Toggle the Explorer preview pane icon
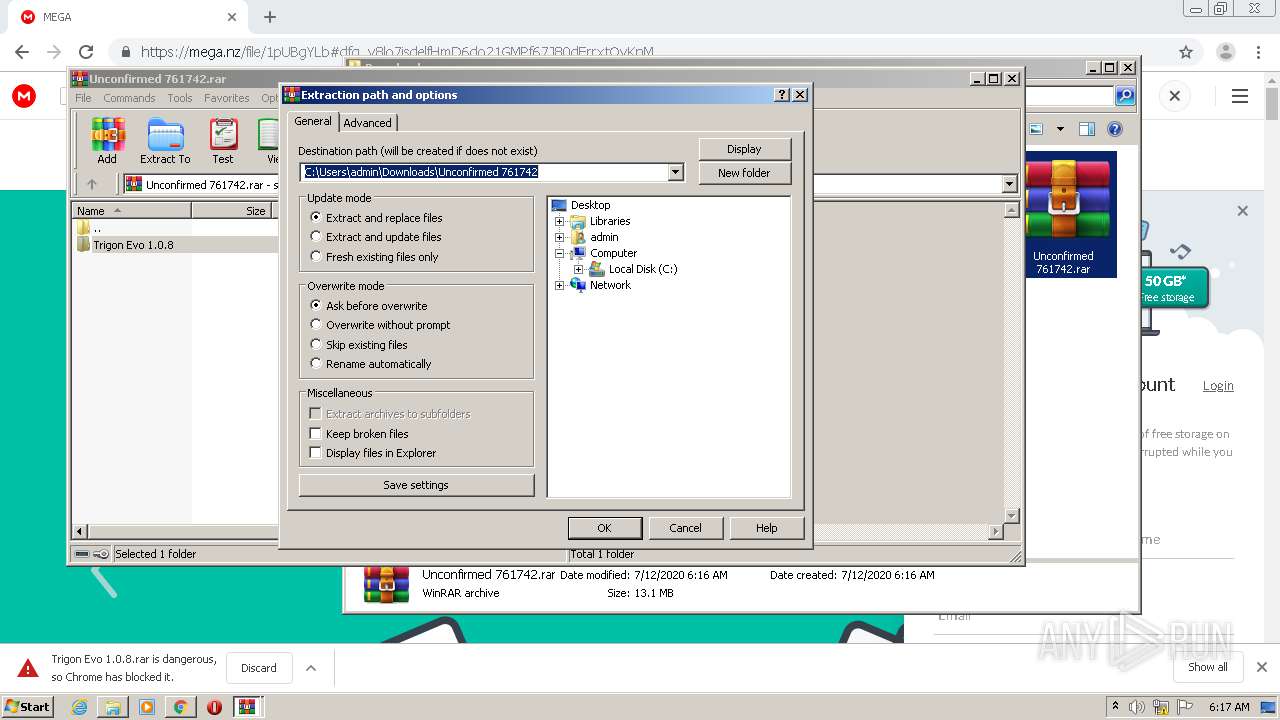The height and width of the screenshot is (720, 1280). coord(1087,129)
